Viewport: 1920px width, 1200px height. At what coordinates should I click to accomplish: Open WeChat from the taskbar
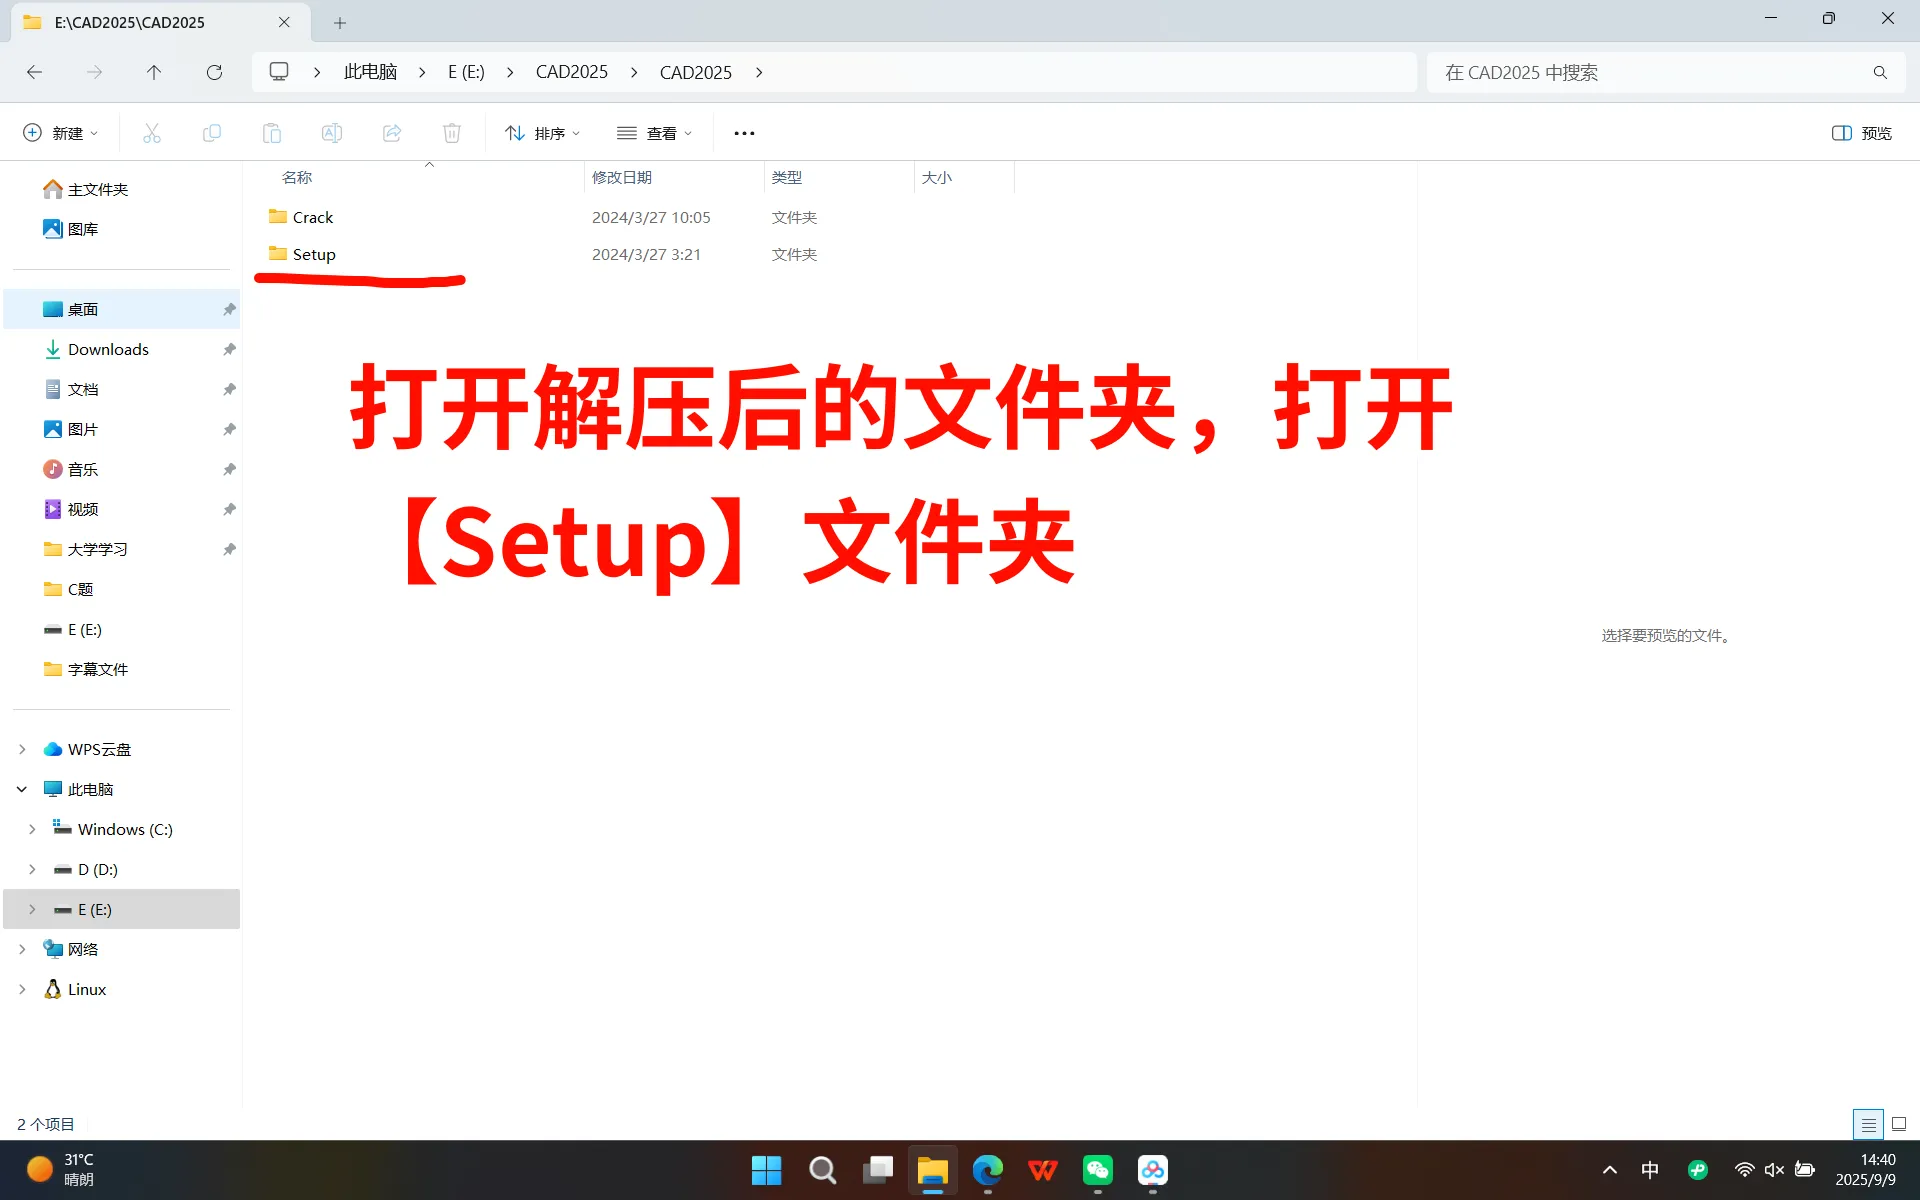point(1097,1169)
